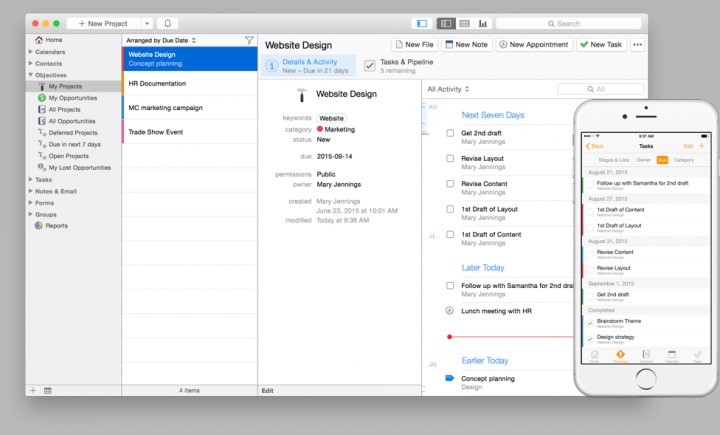Image resolution: width=720 pixels, height=435 pixels.
Task: Open Deferred Projects smart list
Action: 73,133
